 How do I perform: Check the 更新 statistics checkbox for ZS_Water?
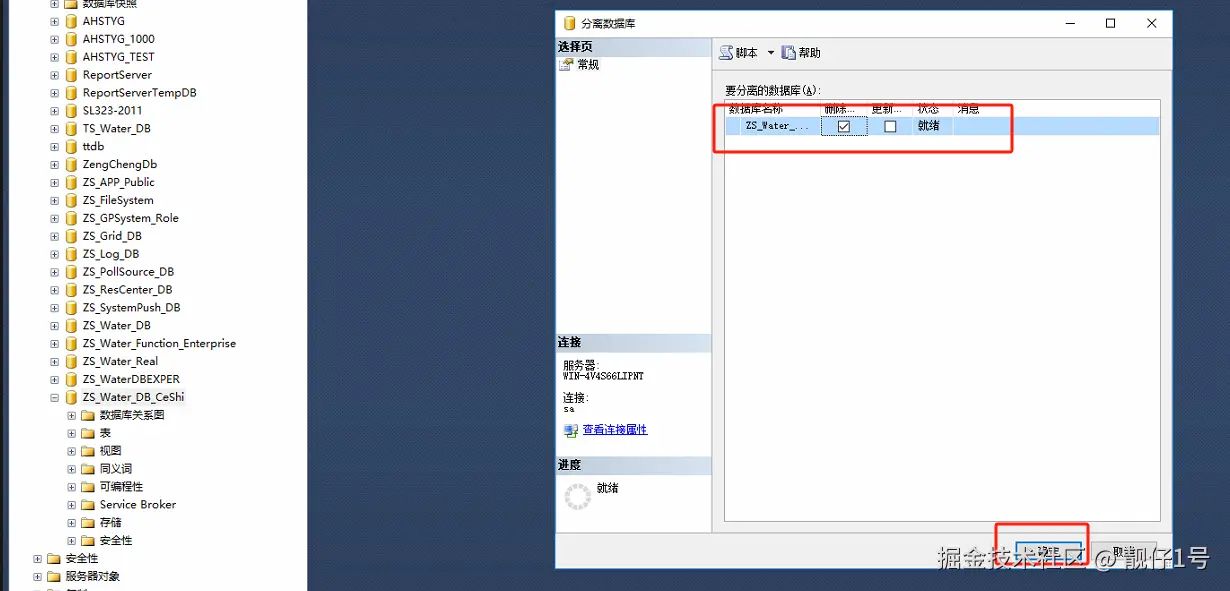[890, 127]
